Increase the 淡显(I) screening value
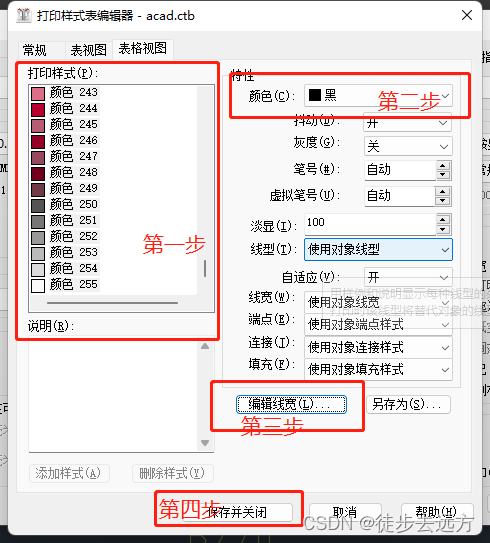The width and height of the screenshot is (490, 543). (443, 219)
